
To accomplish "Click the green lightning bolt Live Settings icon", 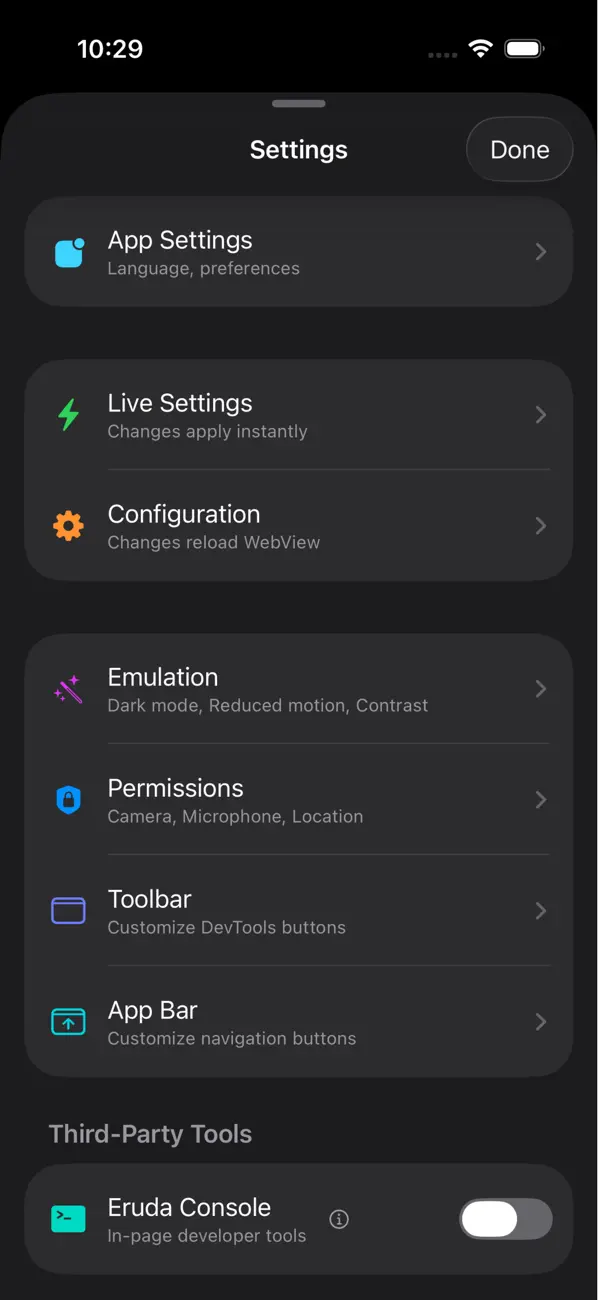I will point(68,414).
